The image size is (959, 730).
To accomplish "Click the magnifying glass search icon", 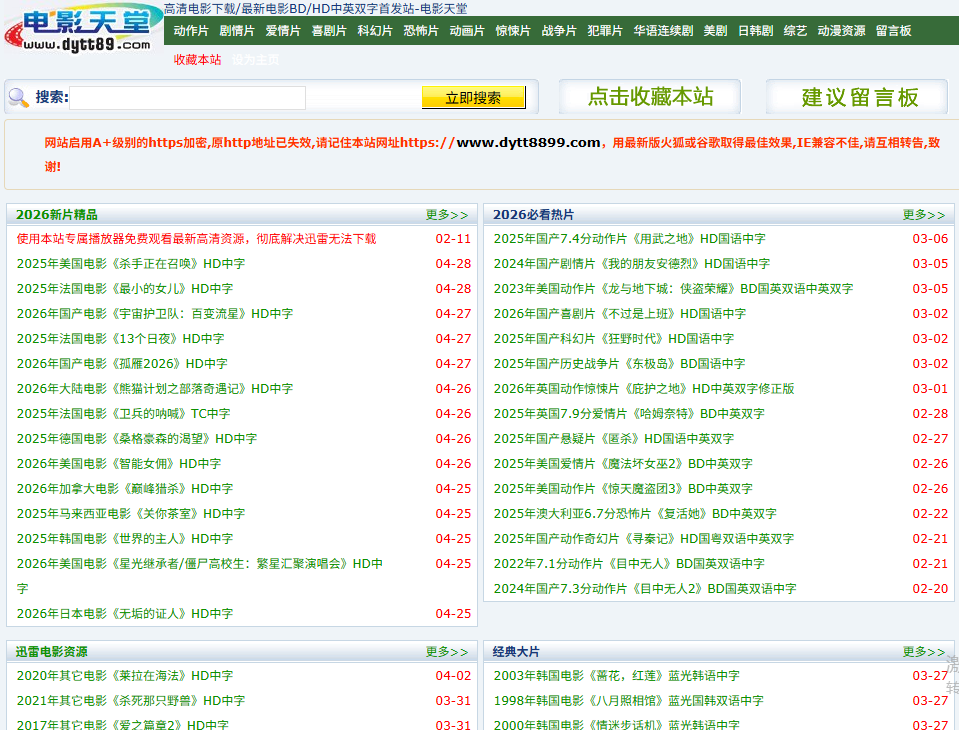I will point(18,97).
